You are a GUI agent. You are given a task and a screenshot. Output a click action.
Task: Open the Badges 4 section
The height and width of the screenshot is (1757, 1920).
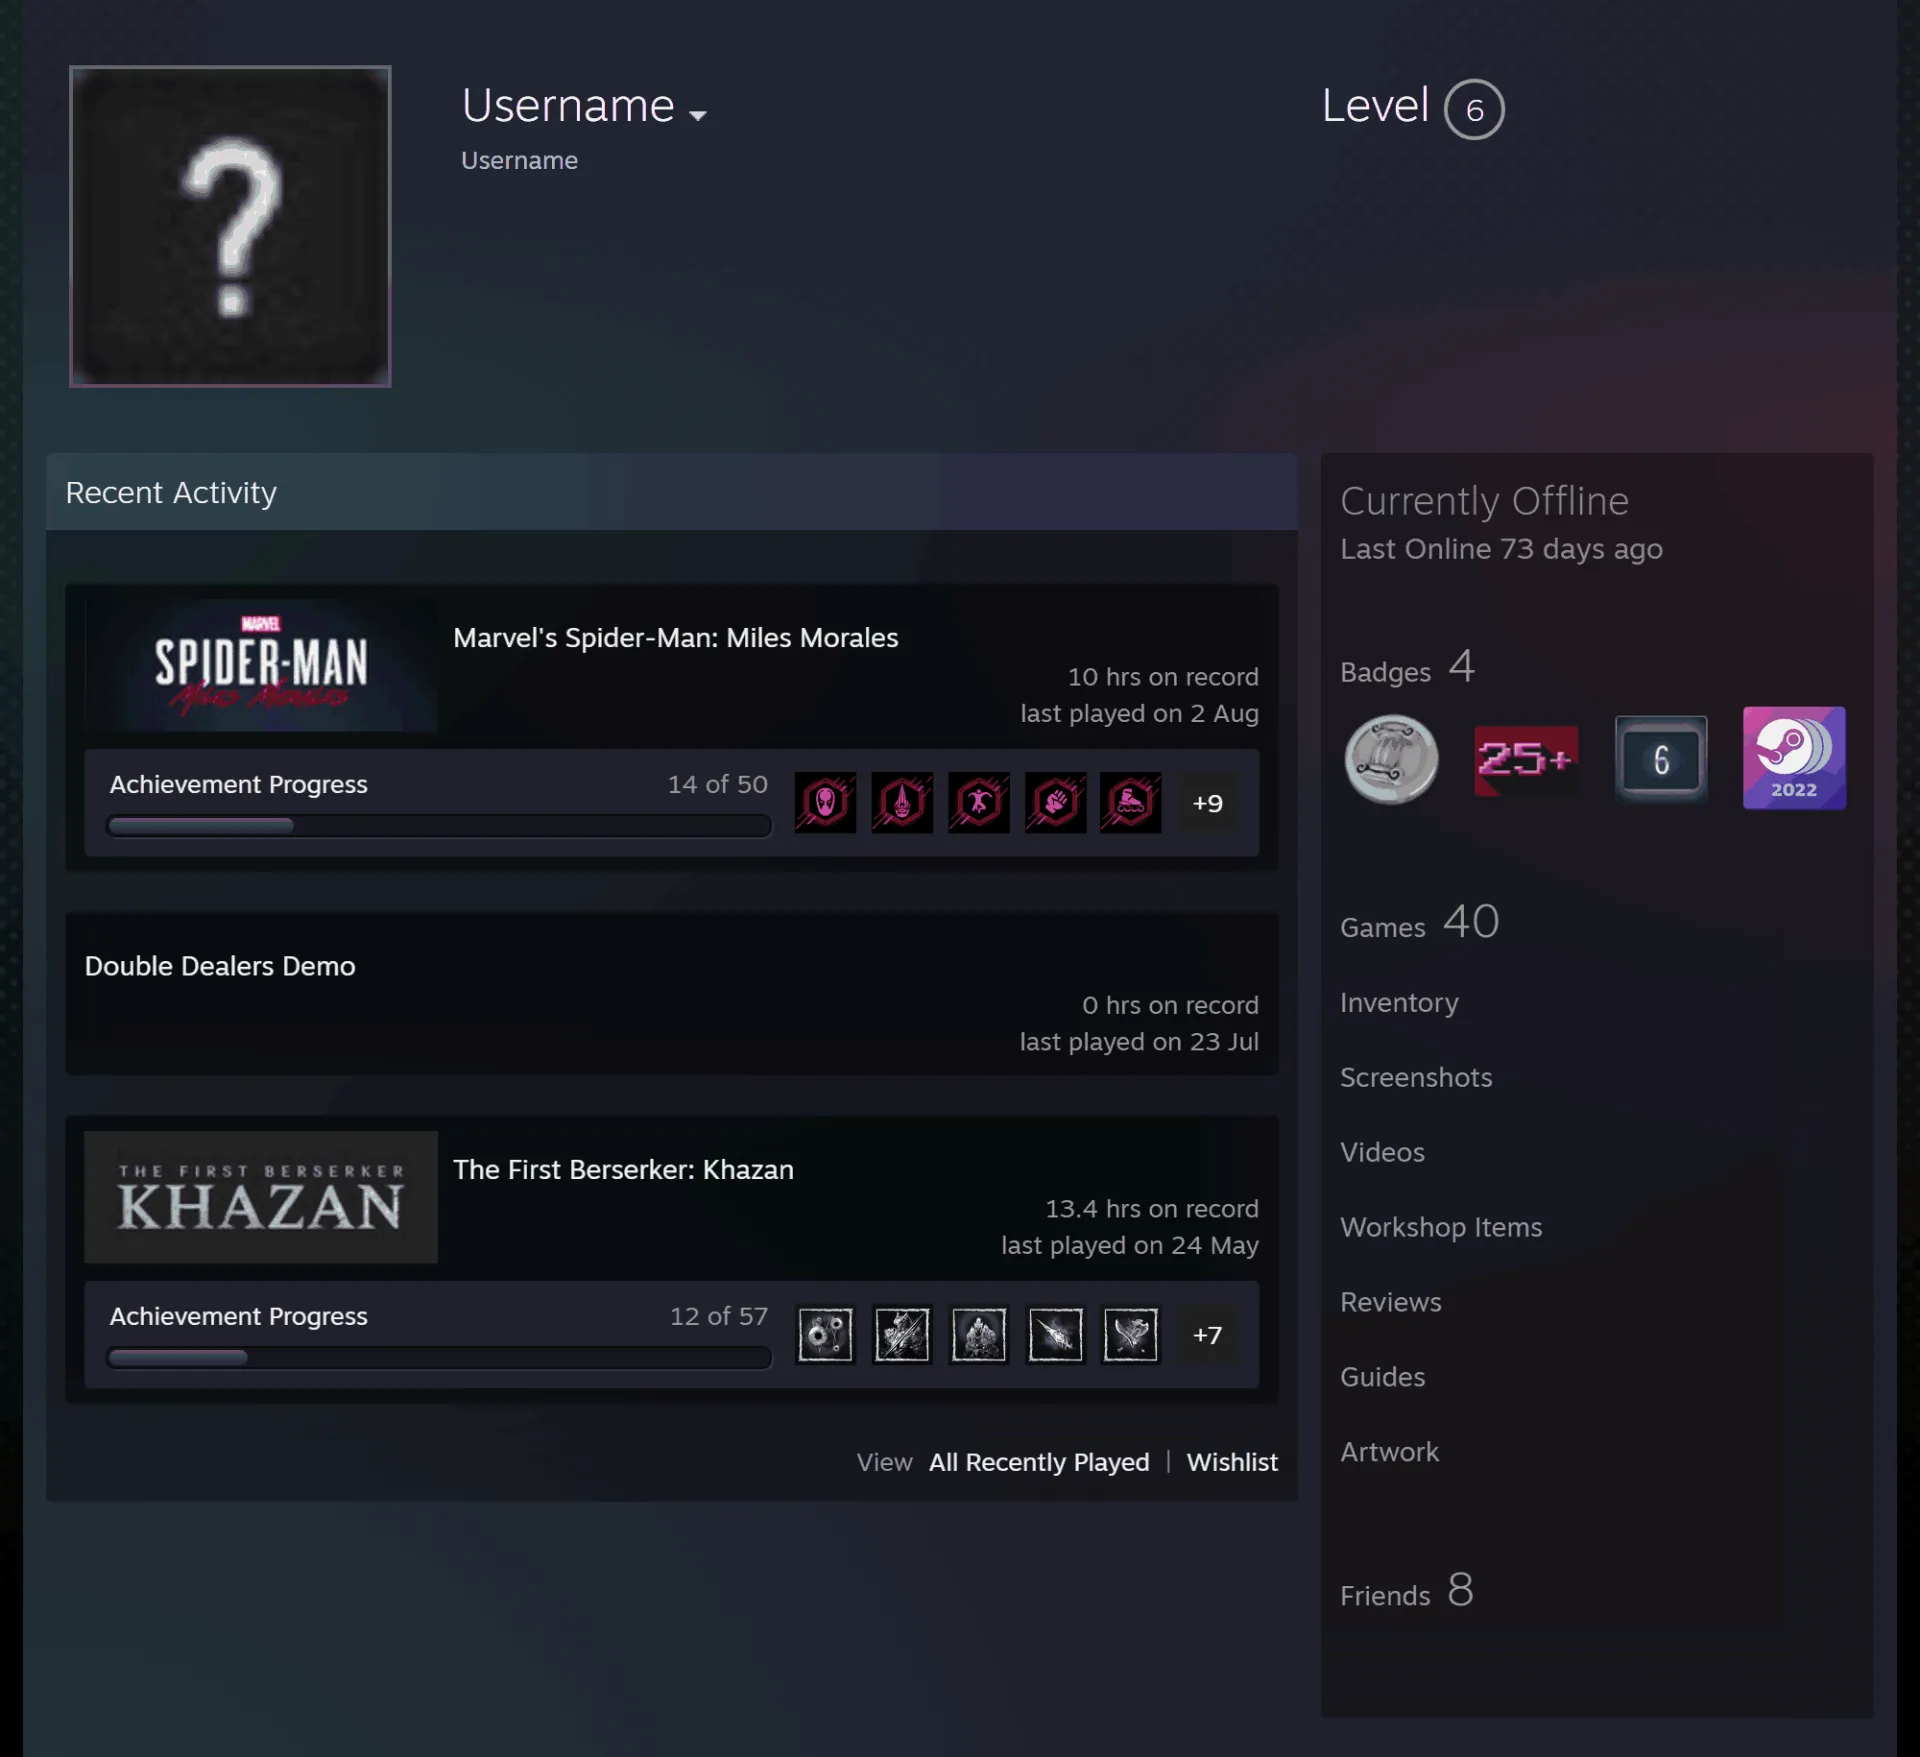[1408, 667]
